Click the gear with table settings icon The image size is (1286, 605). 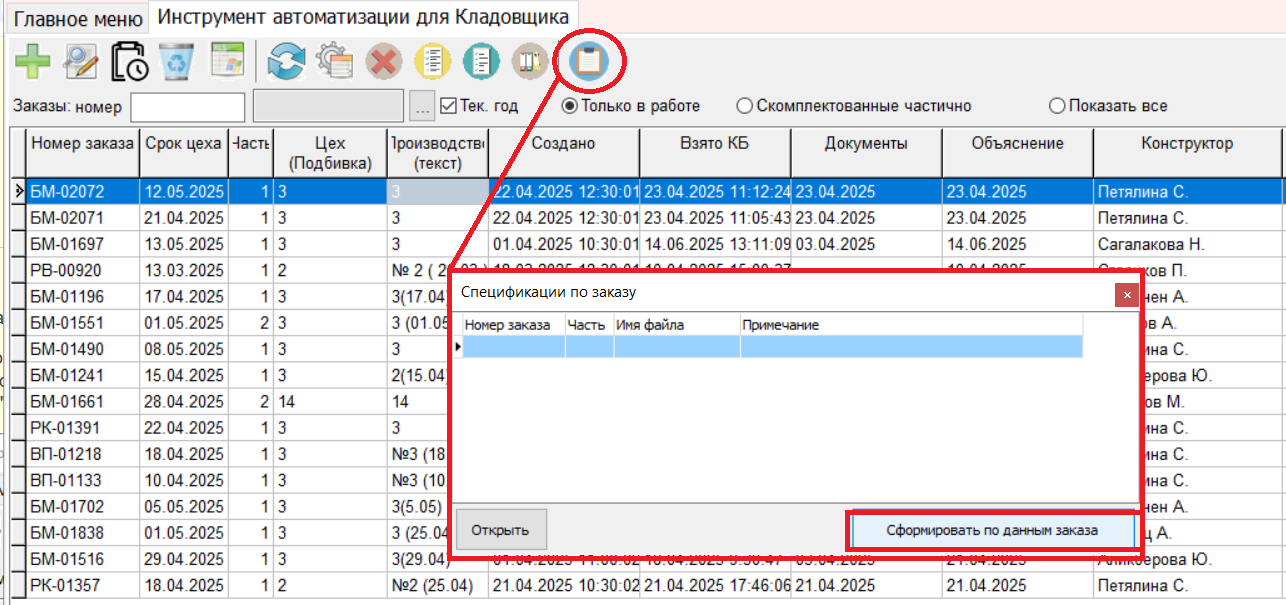coord(334,62)
